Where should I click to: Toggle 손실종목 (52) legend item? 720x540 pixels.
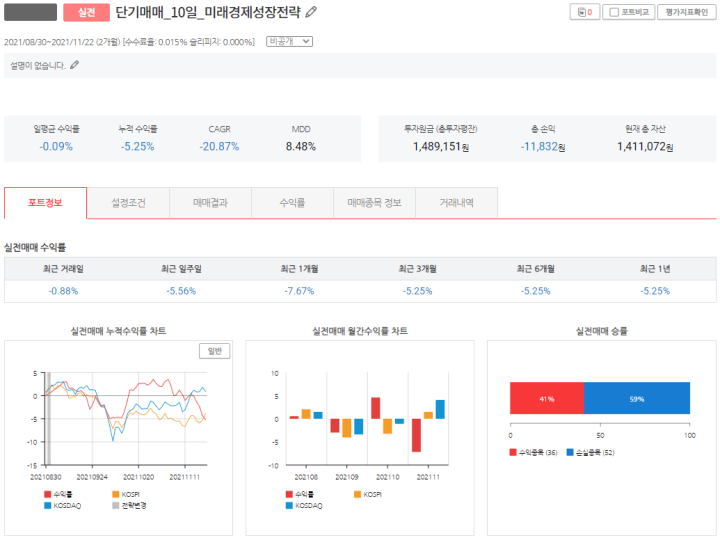point(590,452)
